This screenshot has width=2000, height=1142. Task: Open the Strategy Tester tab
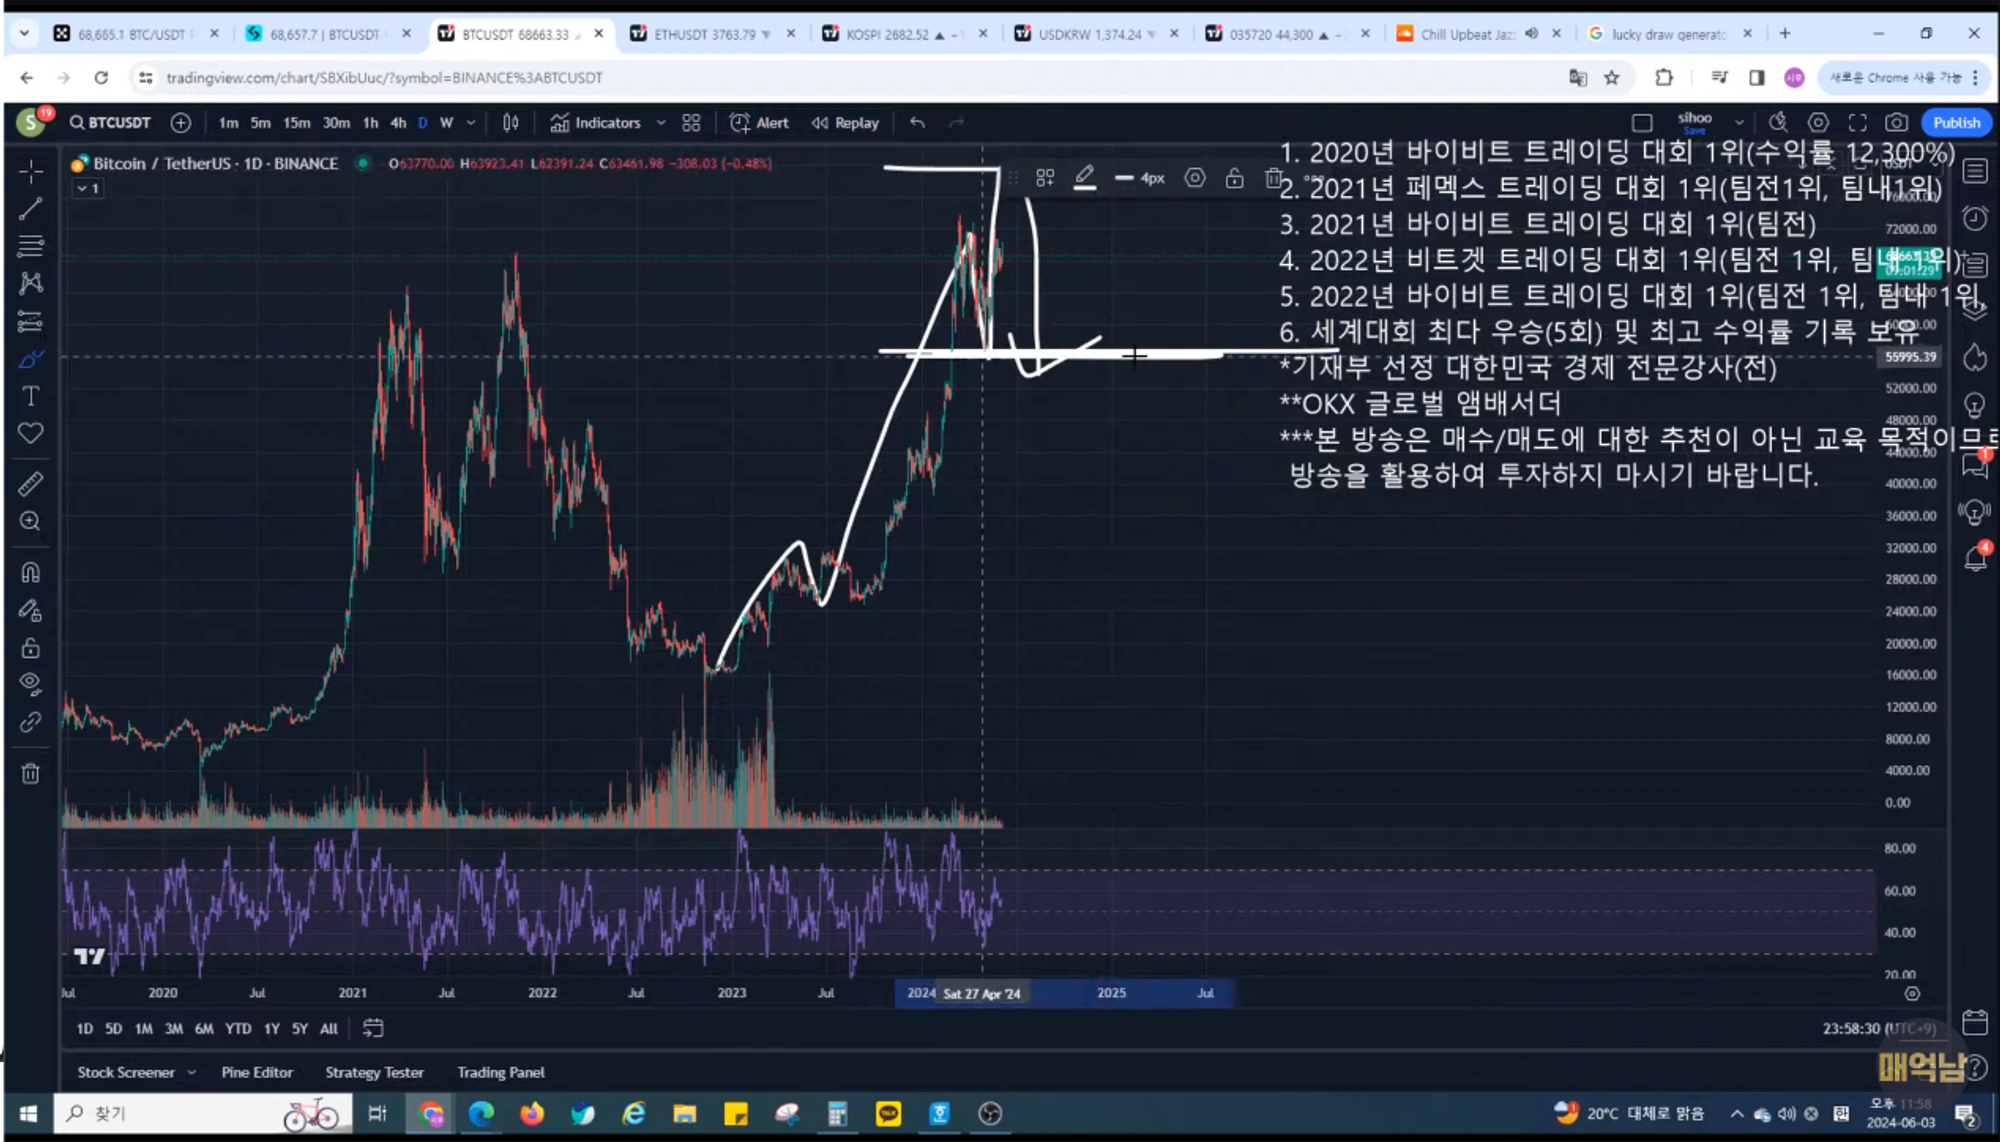pos(374,1072)
